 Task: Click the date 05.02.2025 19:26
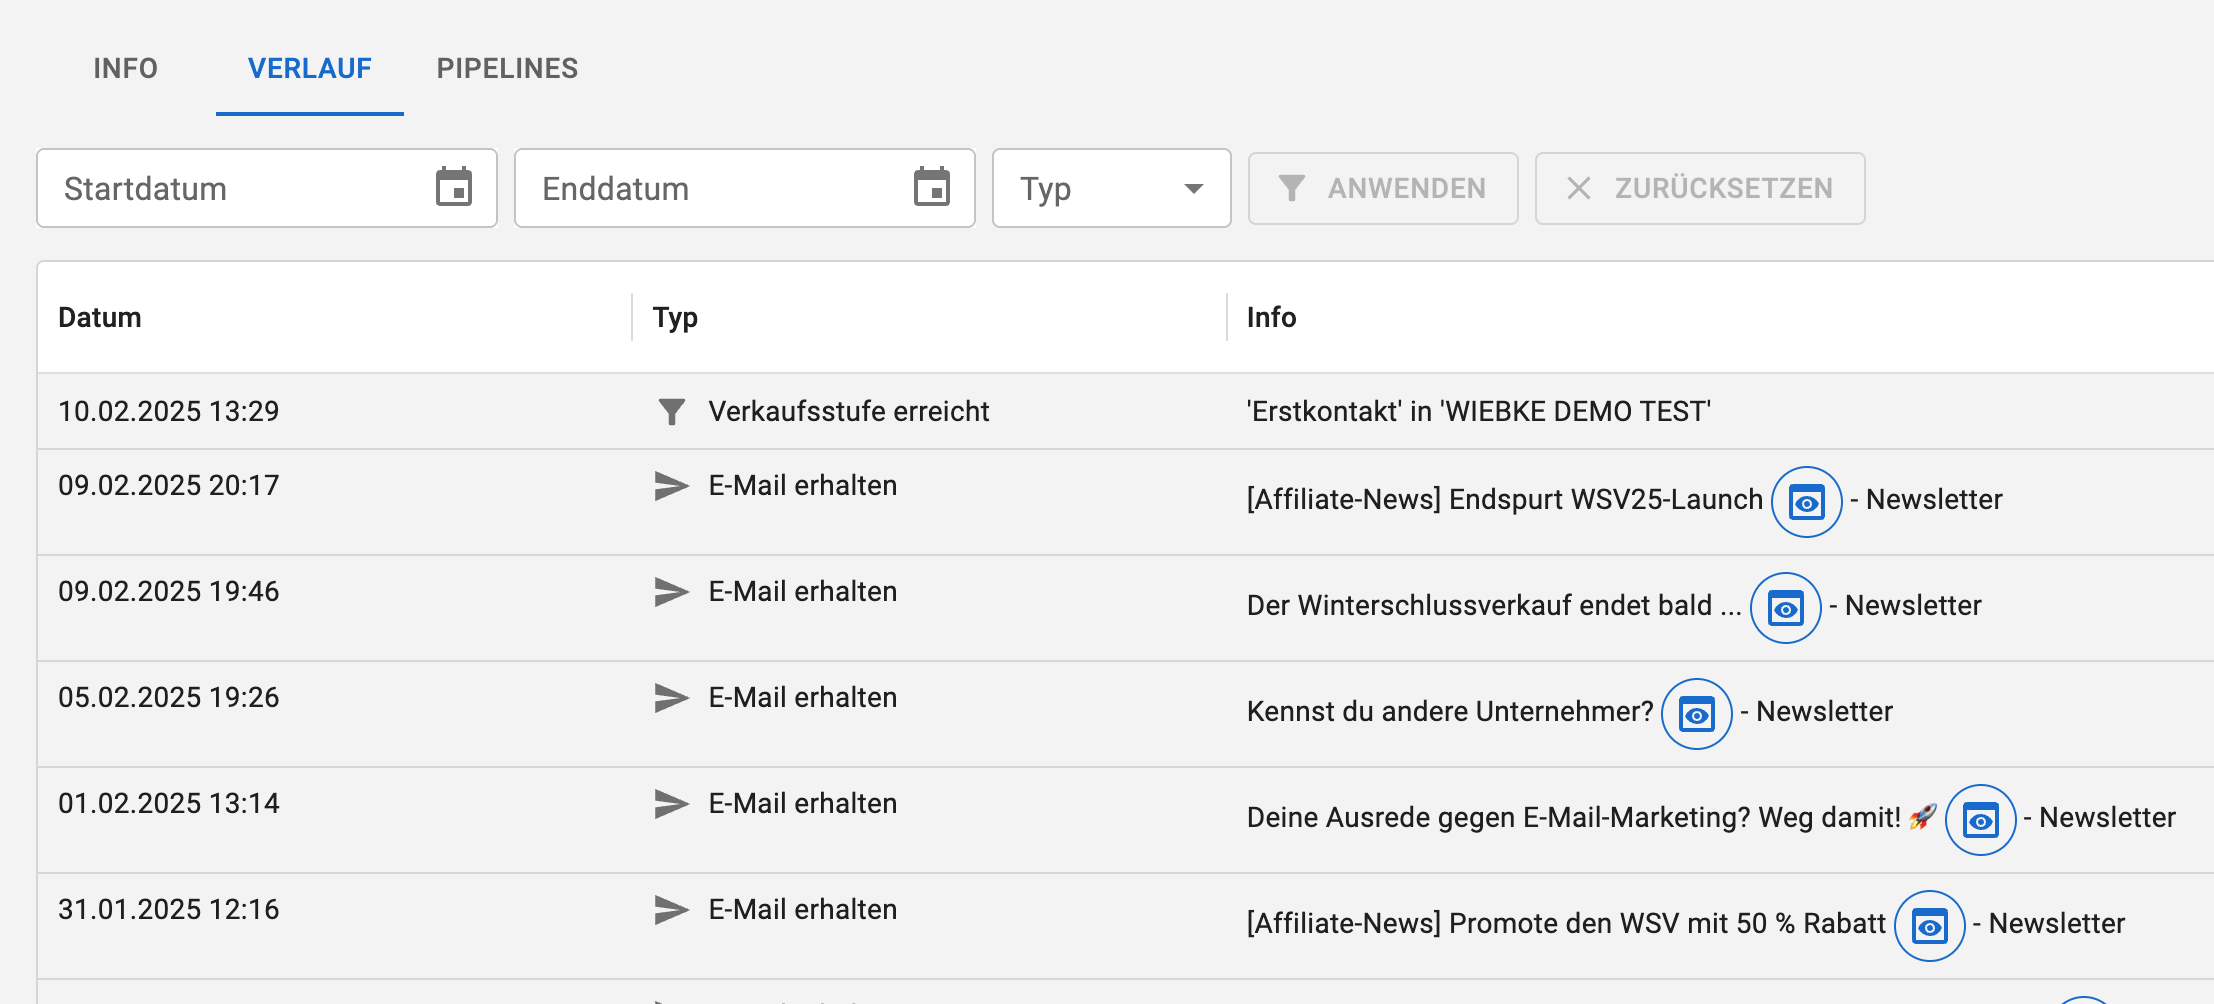tap(169, 697)
